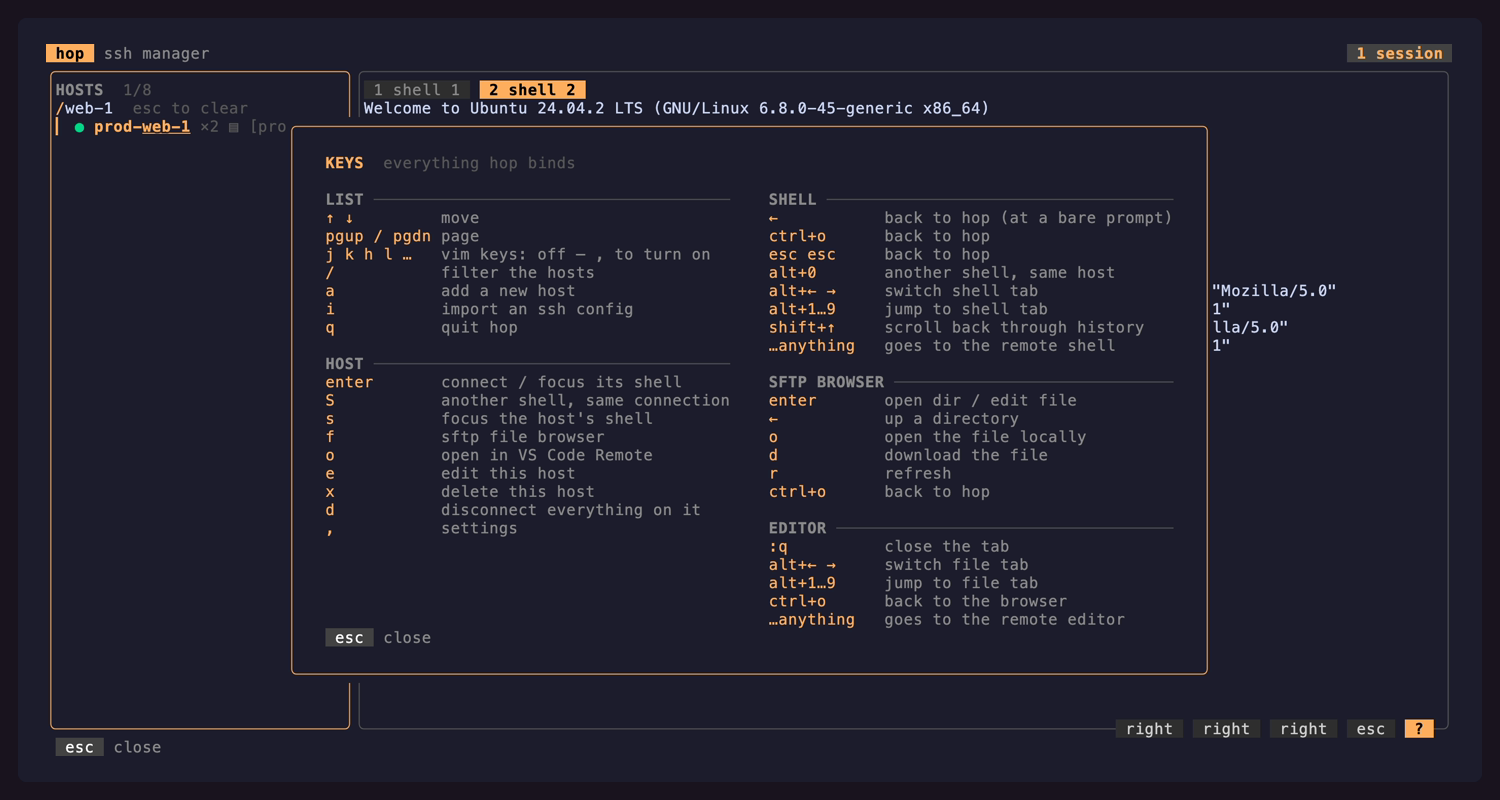Screen dimensions: 1500x800
Task: Click the green status dot beside prod-web-1
Action: click(79, 127)
